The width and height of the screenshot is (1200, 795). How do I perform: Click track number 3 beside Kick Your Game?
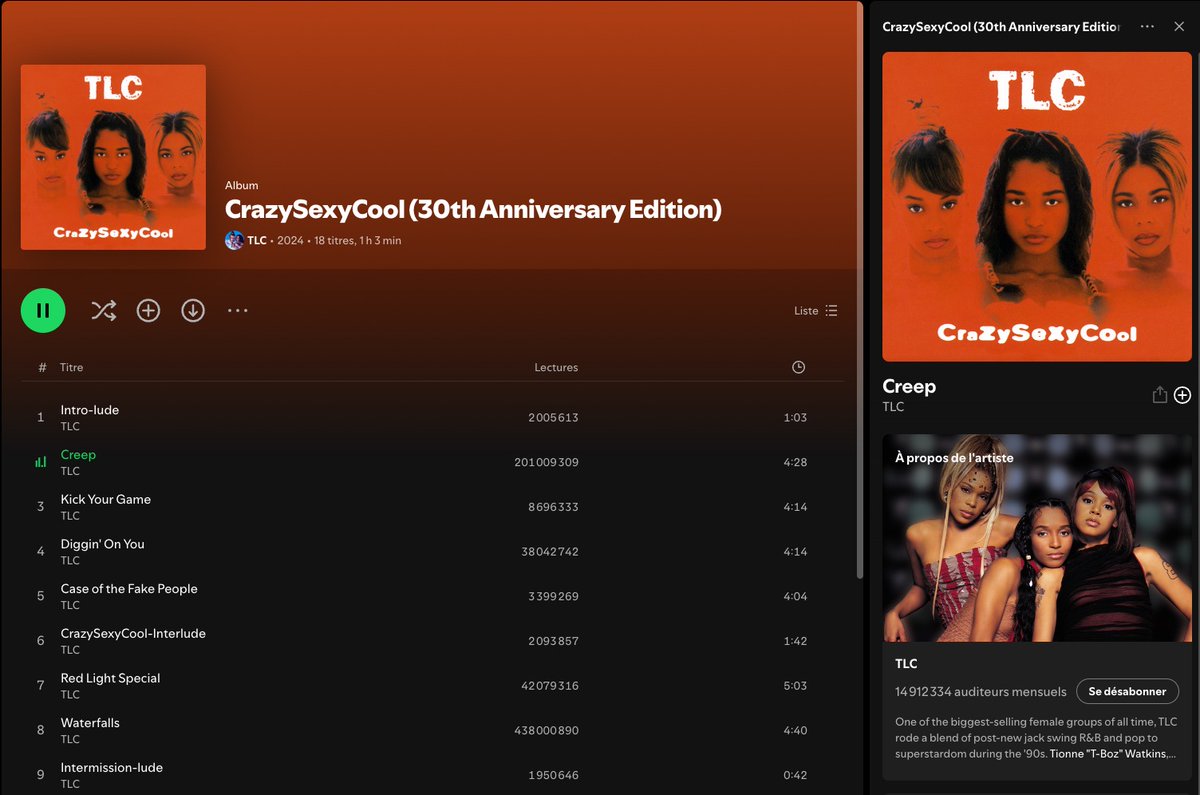pos(41,507)
